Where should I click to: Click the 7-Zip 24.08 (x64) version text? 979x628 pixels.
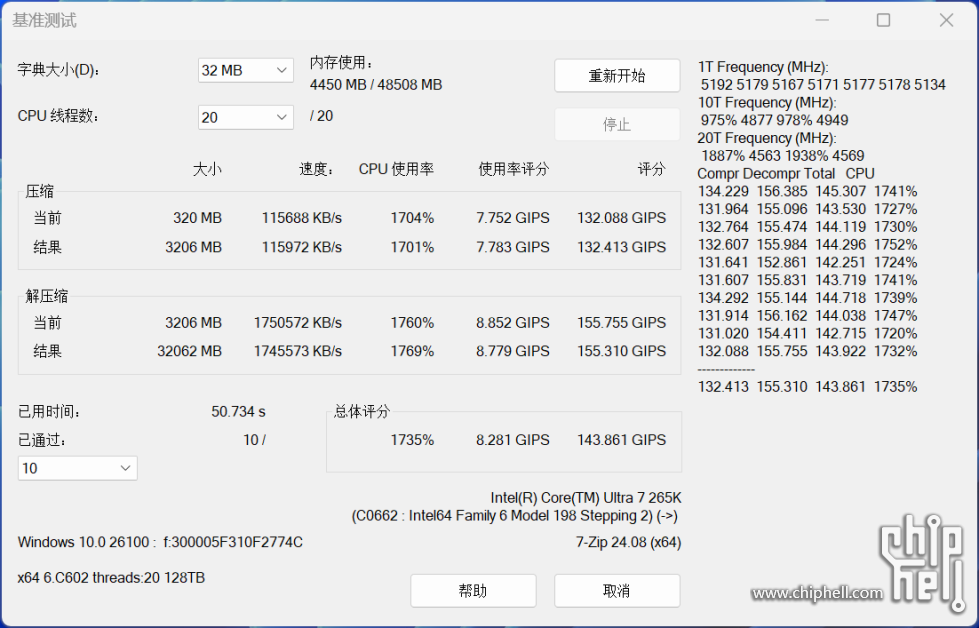(628, 542)
